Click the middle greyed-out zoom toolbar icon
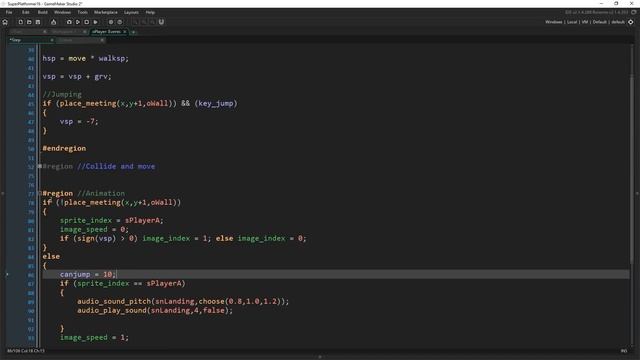Viewport: 640px width, 360px height. 144,22
